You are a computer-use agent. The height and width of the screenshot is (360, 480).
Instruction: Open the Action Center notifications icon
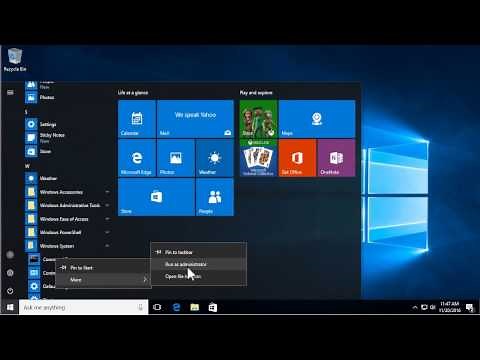(470, 307)
